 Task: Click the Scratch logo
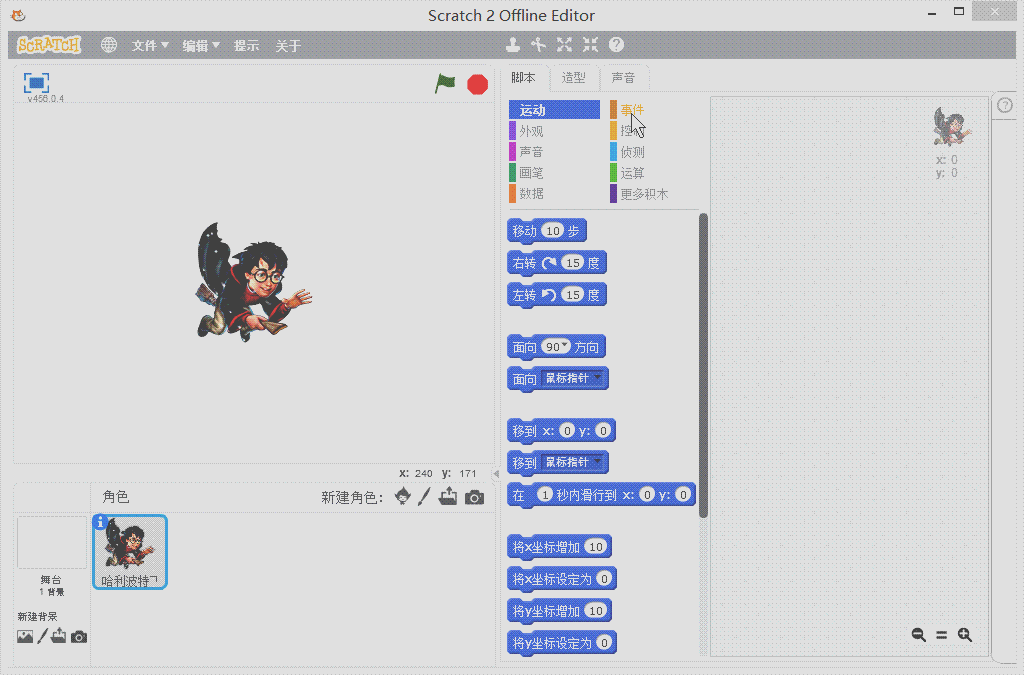tap(49, 45)
